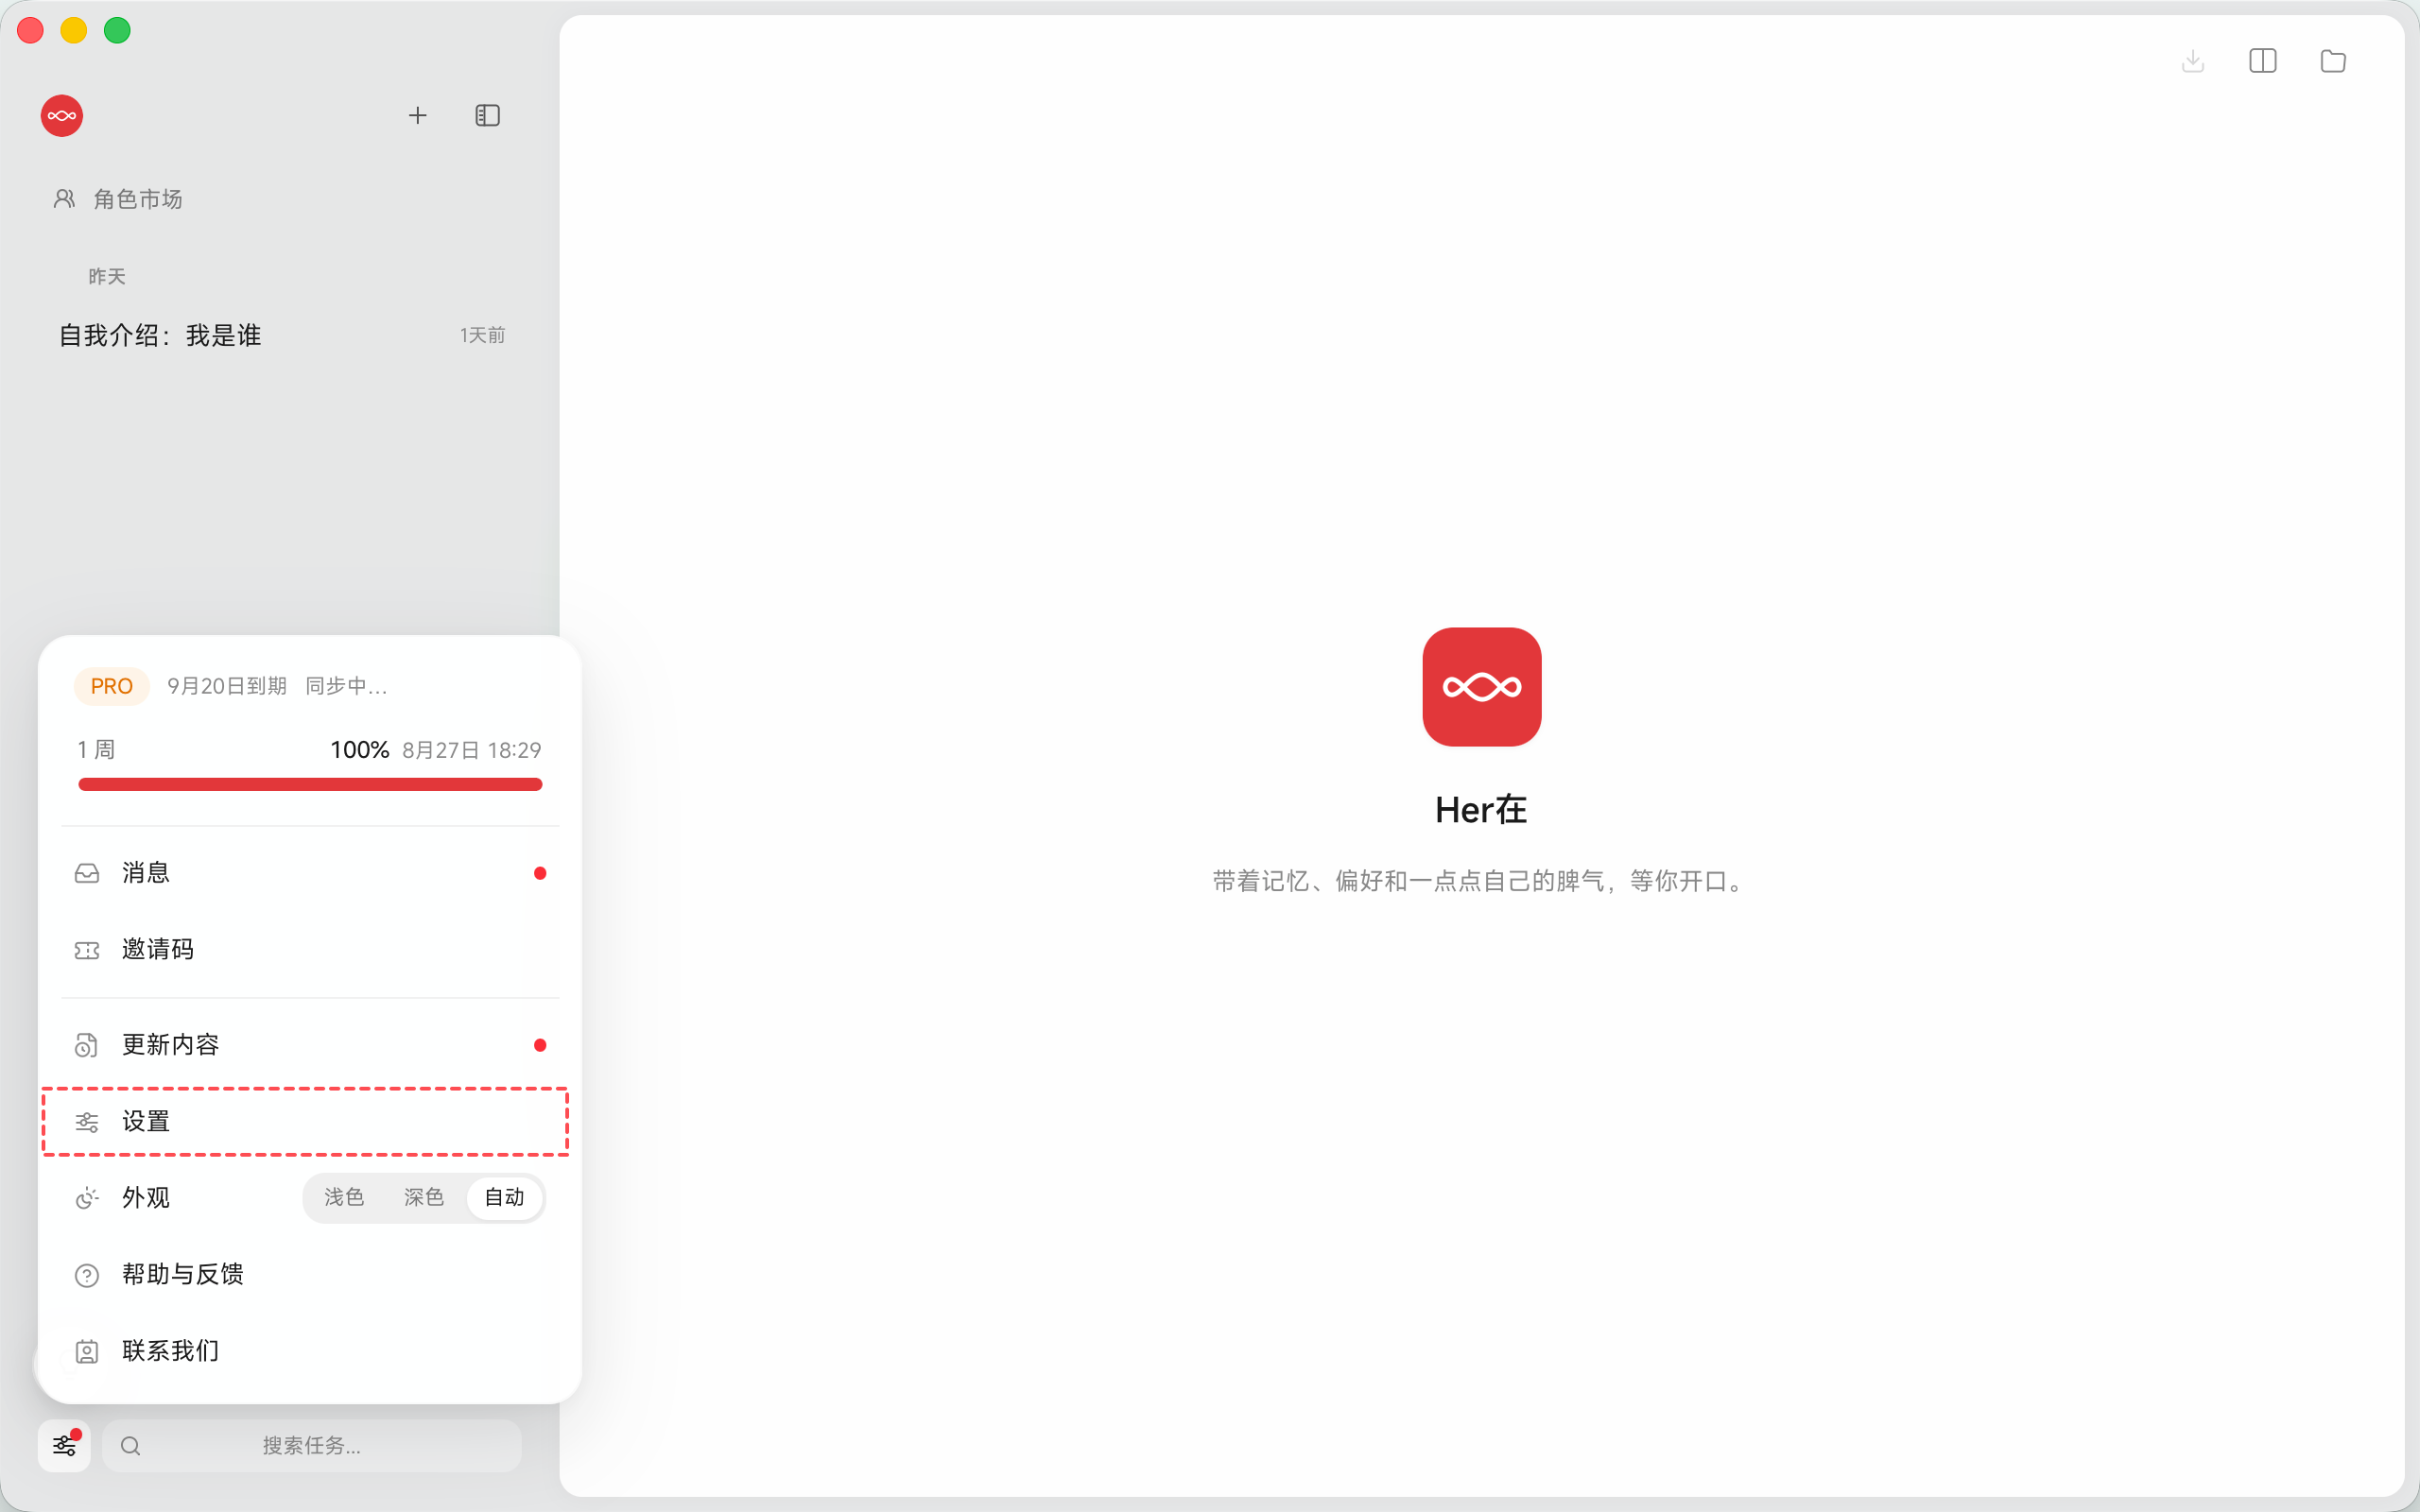The image size is (2420, 1512).
Task: Click the Her在 heading text
Action: click(1481, 810)
